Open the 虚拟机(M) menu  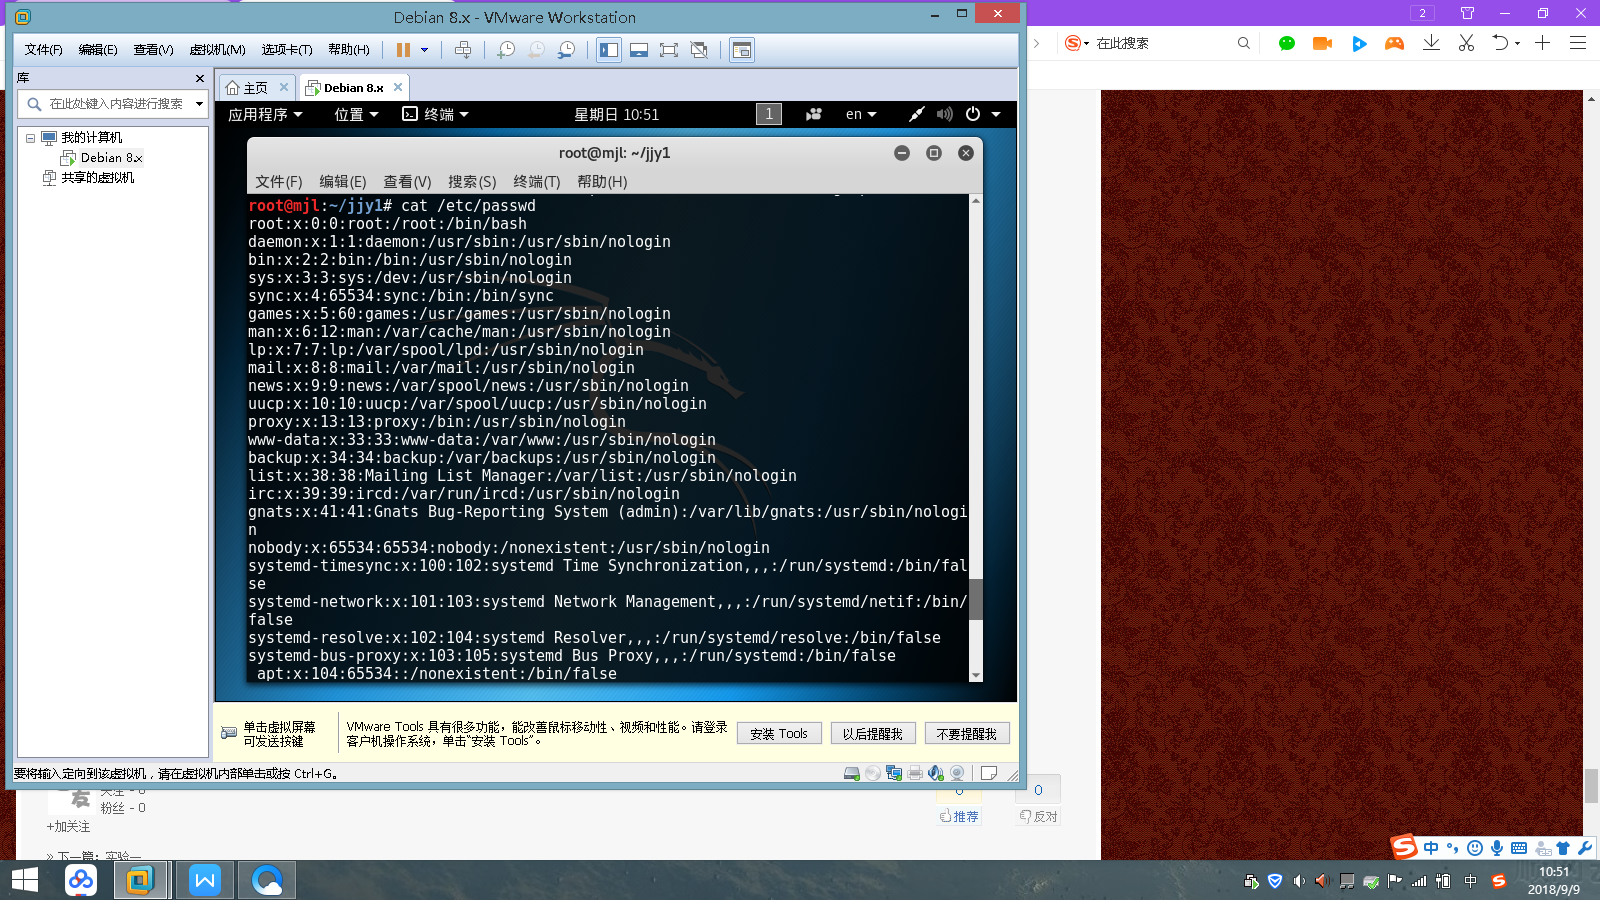tap(217, 50)
